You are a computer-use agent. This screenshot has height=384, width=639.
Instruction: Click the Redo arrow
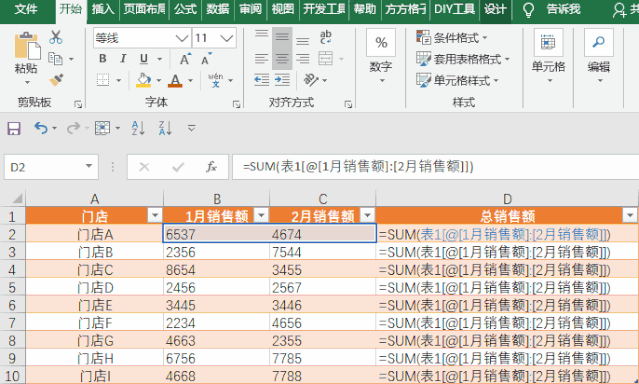coord(73,128)
